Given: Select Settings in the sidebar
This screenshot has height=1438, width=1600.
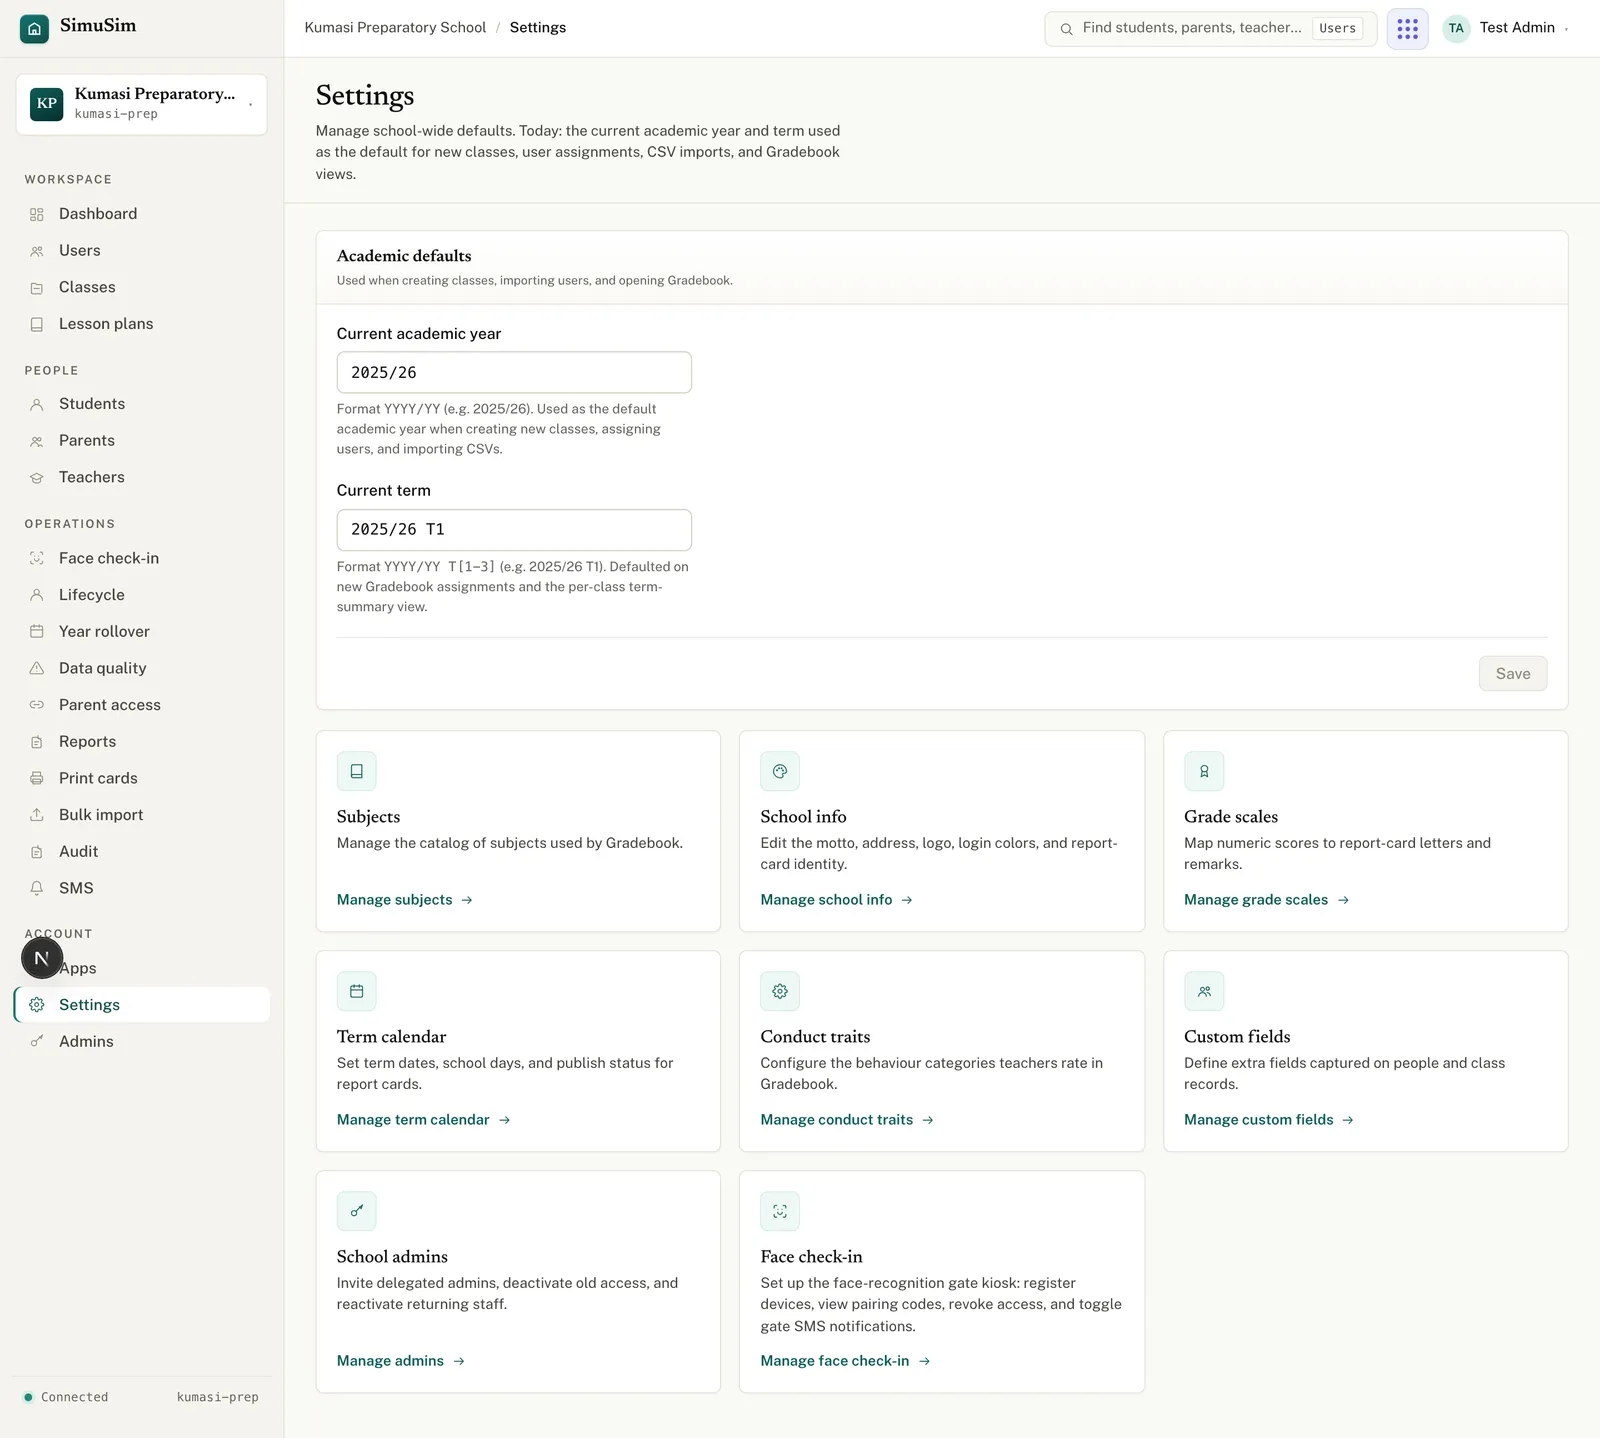Looking at the screenshot, I should click(x=142, y=1005).
